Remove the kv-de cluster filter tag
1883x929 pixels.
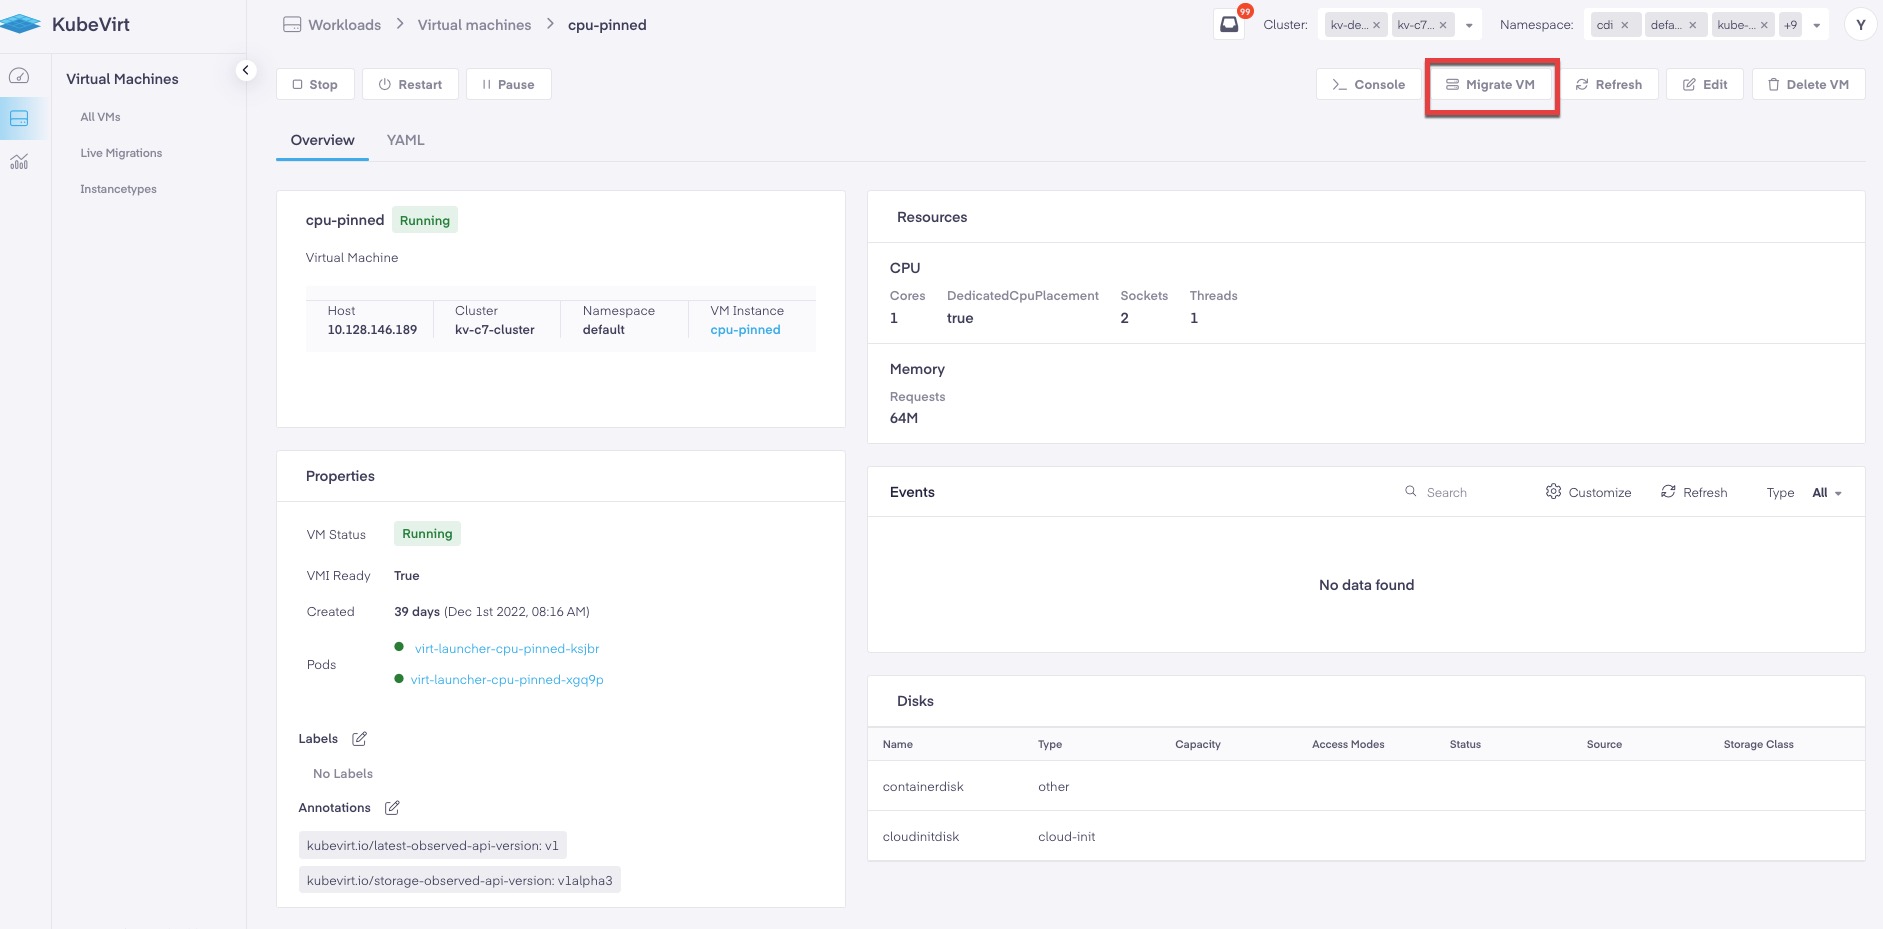[x=1376, y=26]
